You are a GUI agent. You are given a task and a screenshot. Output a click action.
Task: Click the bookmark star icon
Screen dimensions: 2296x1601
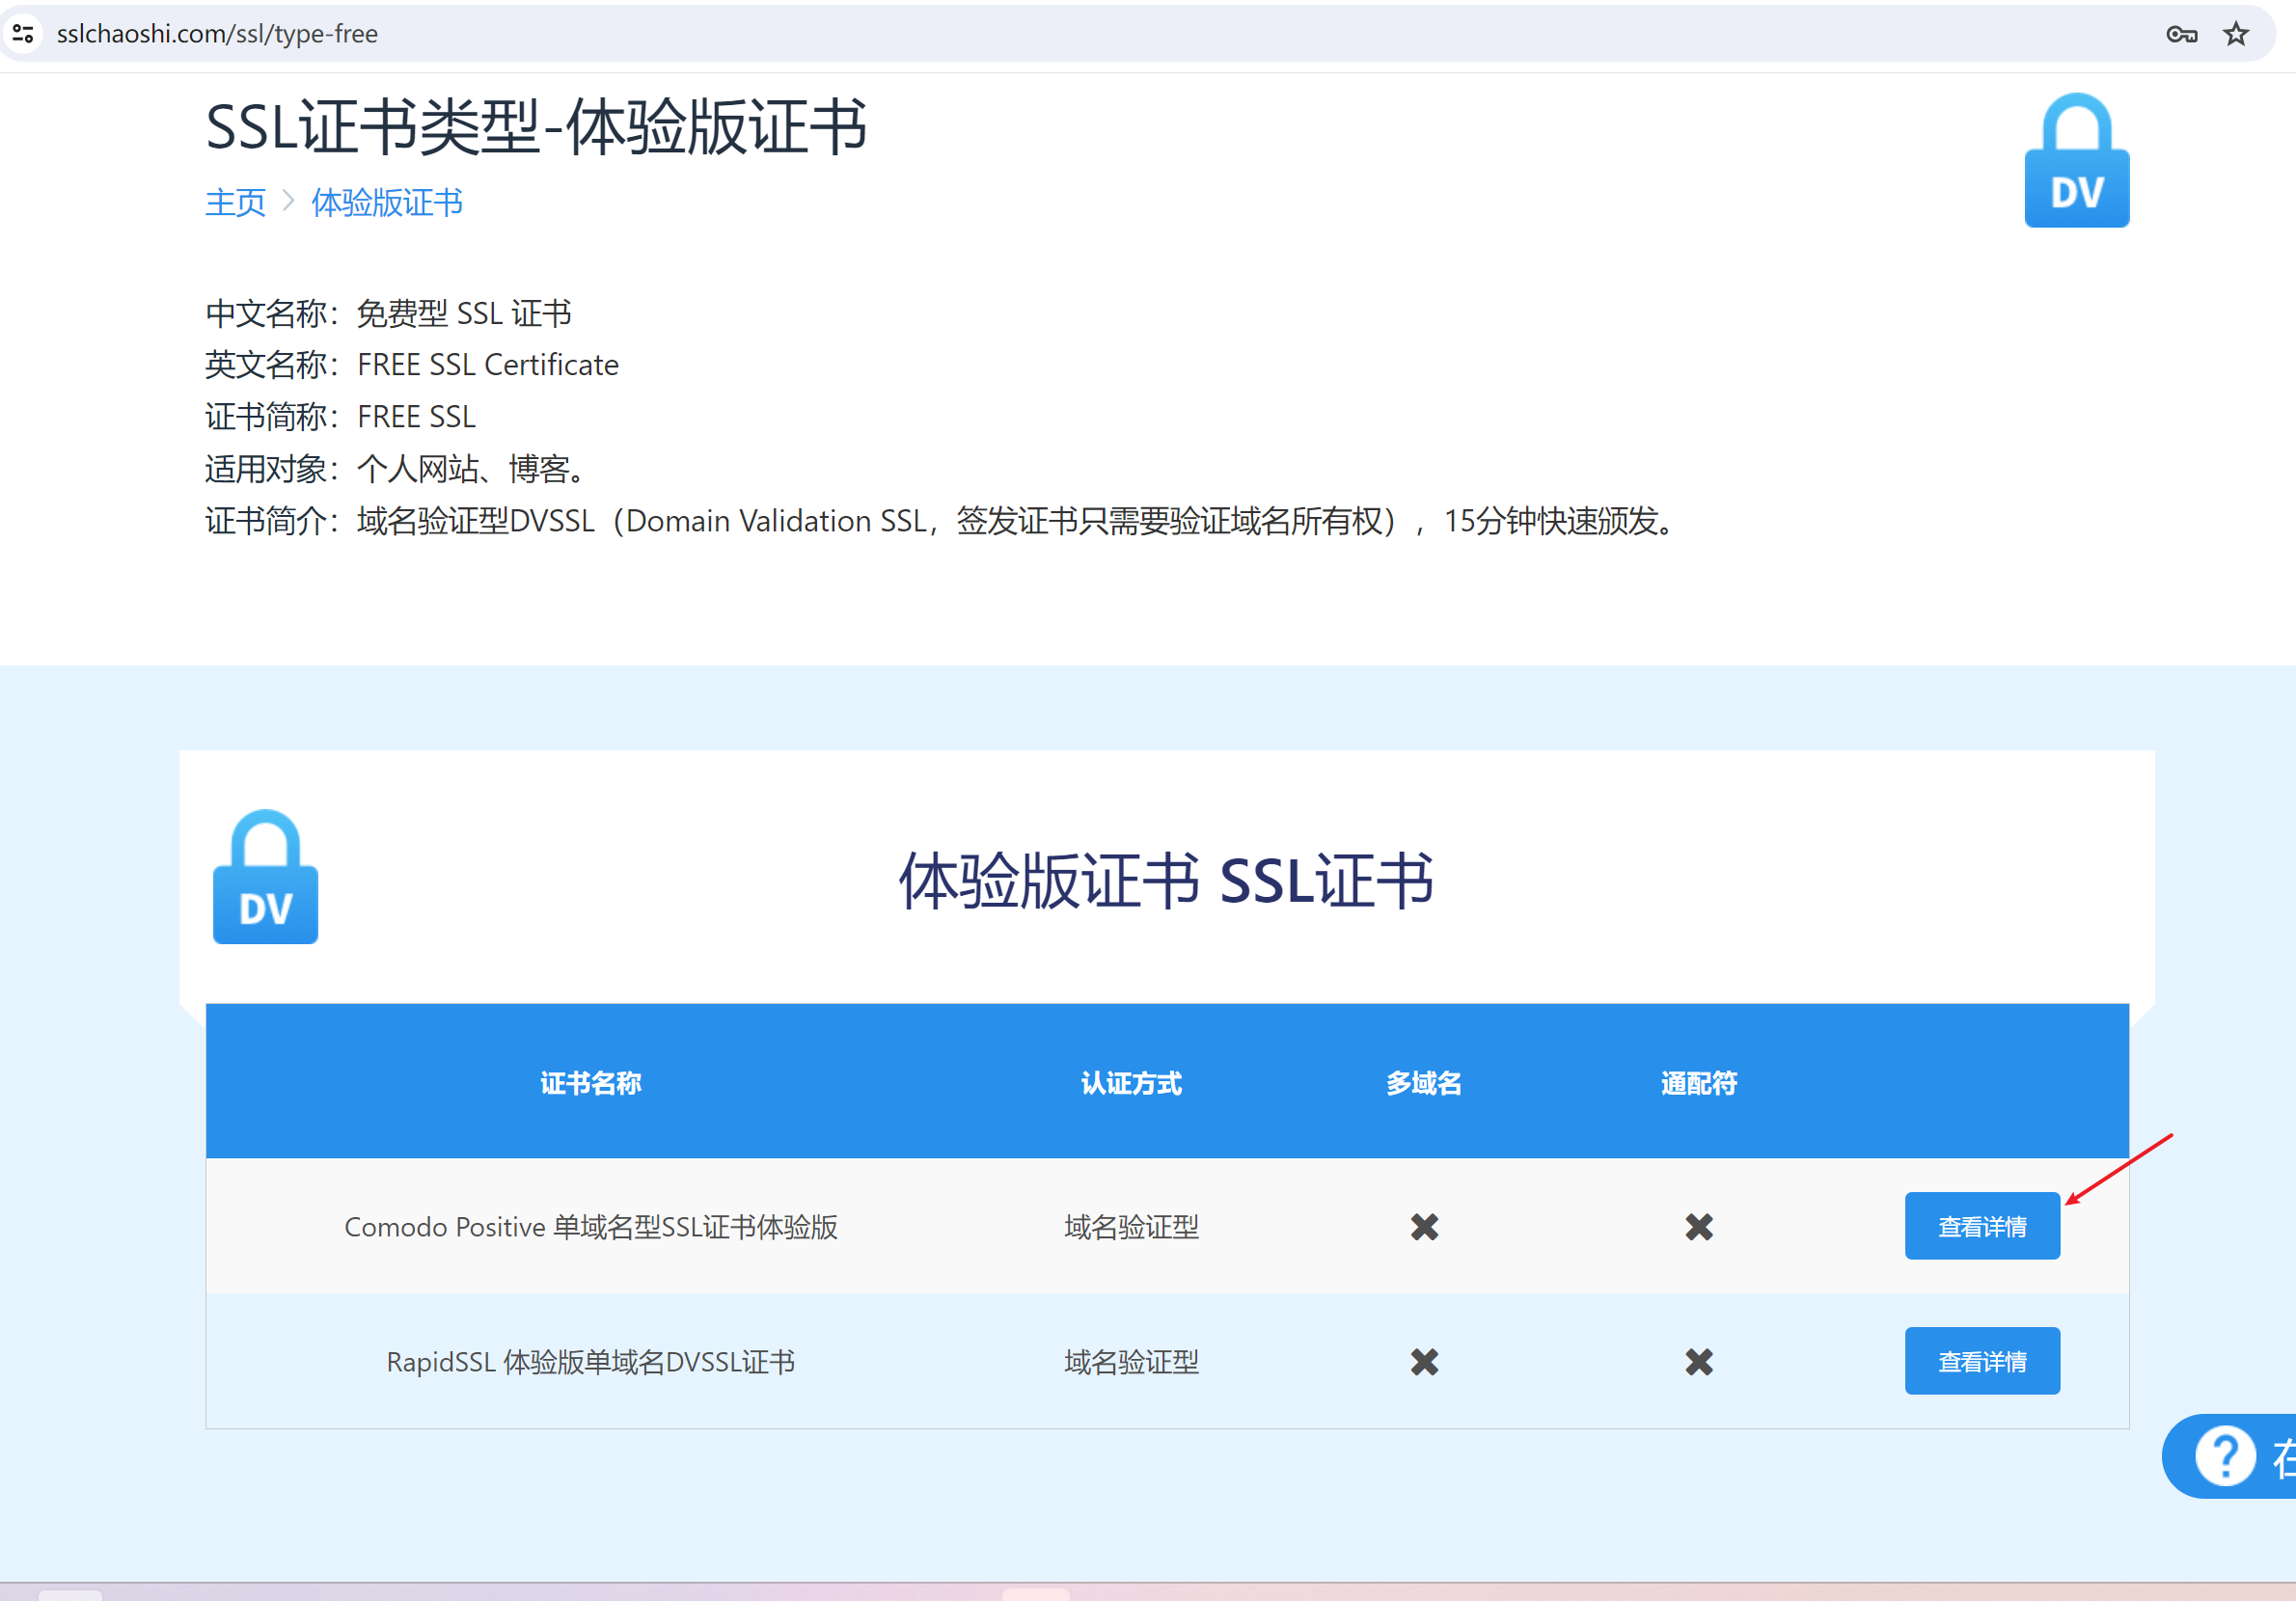point(2235,34)
